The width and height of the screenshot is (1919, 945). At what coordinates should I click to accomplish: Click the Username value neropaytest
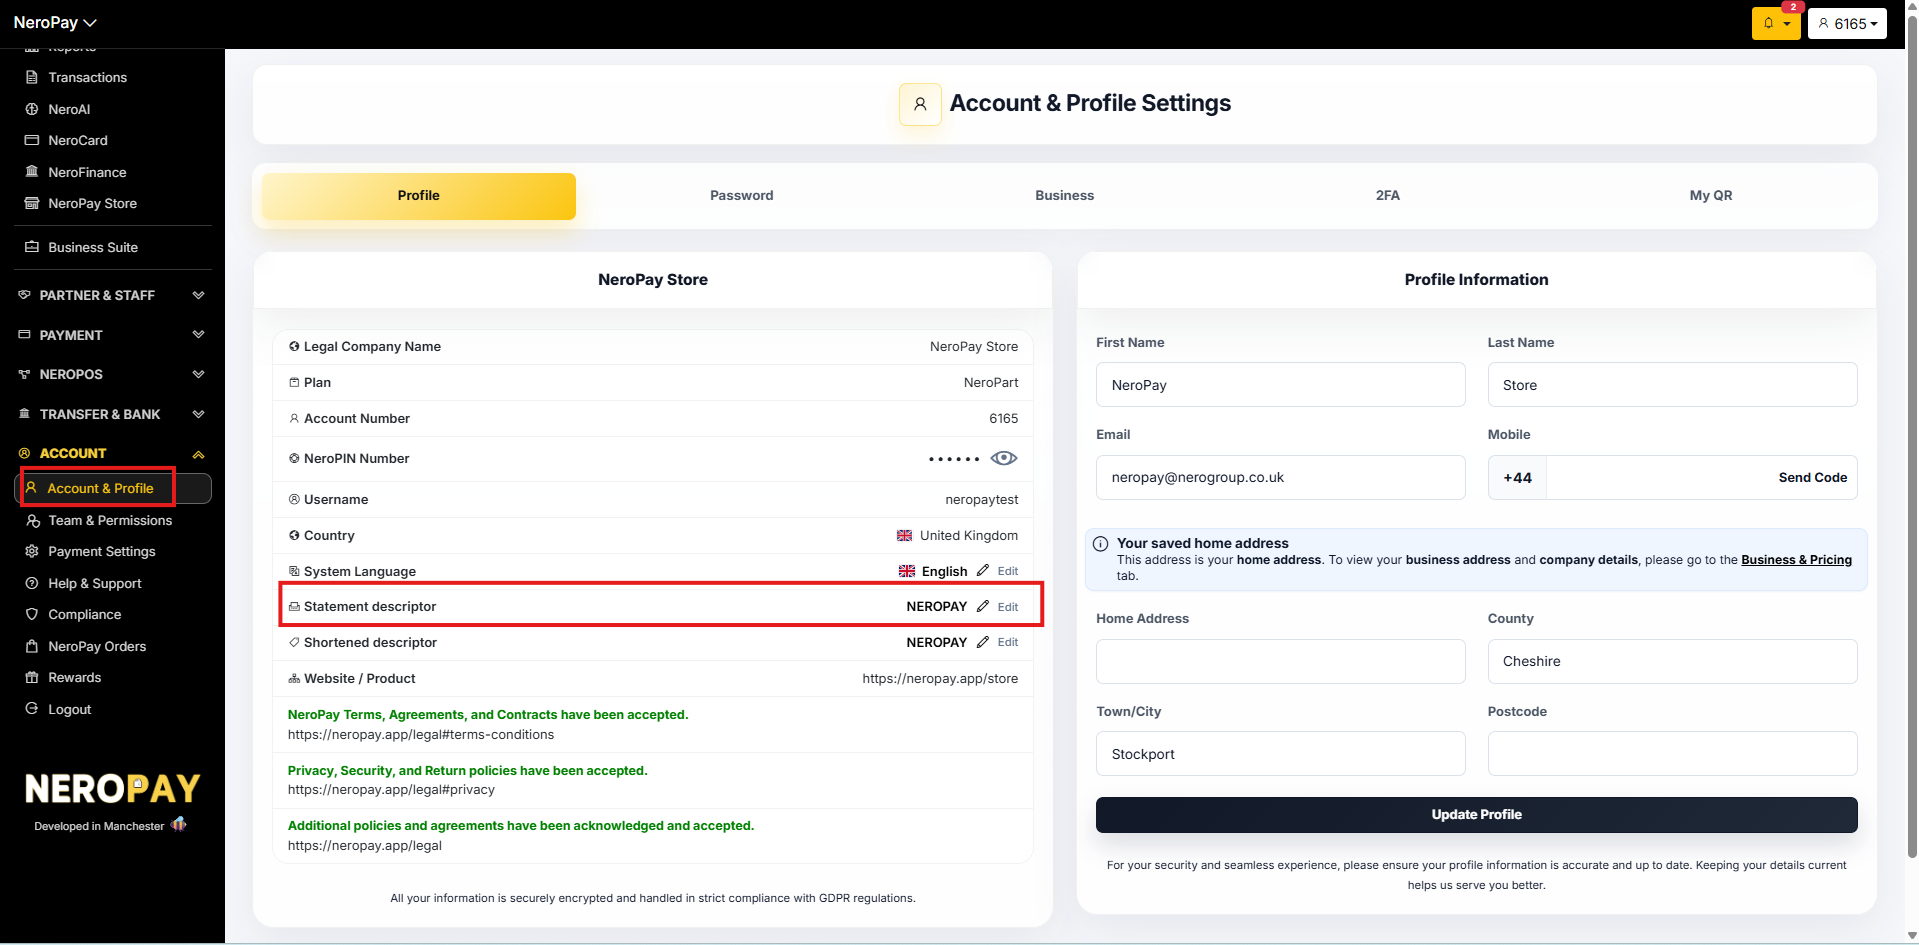pyautogui.click(x=982, y=500)
